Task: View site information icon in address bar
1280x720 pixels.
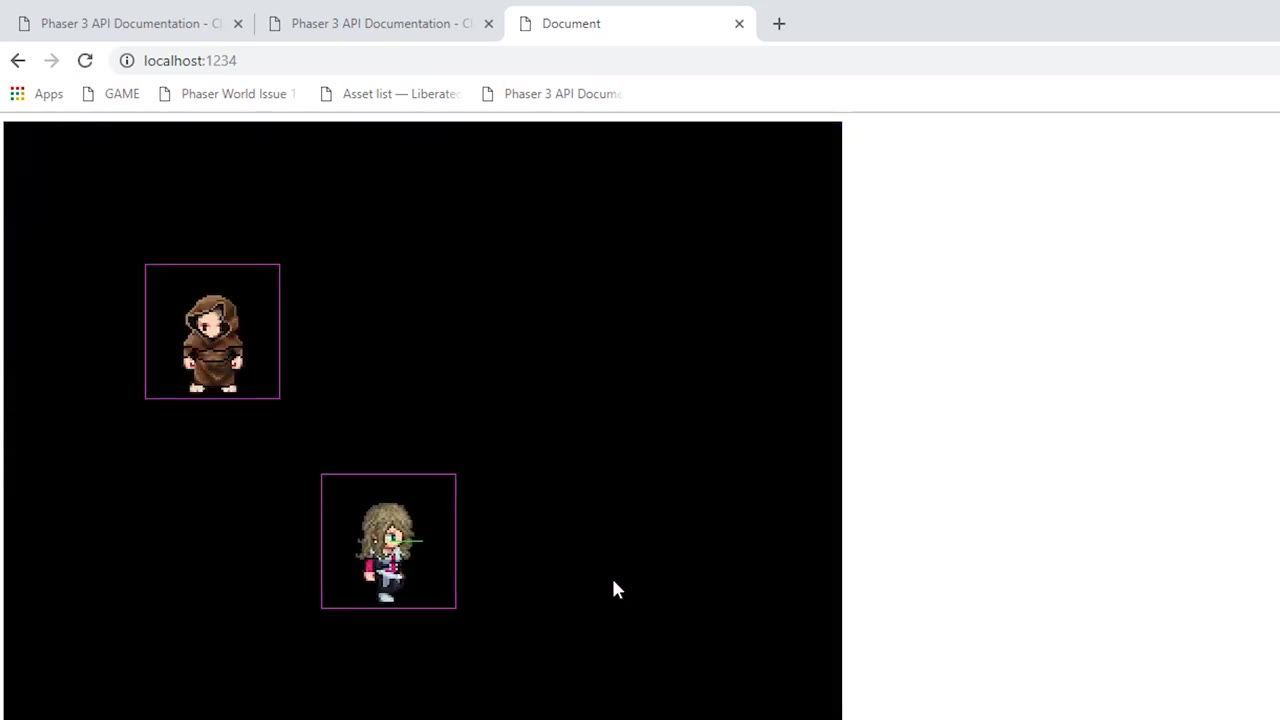Action: (127, 61)
